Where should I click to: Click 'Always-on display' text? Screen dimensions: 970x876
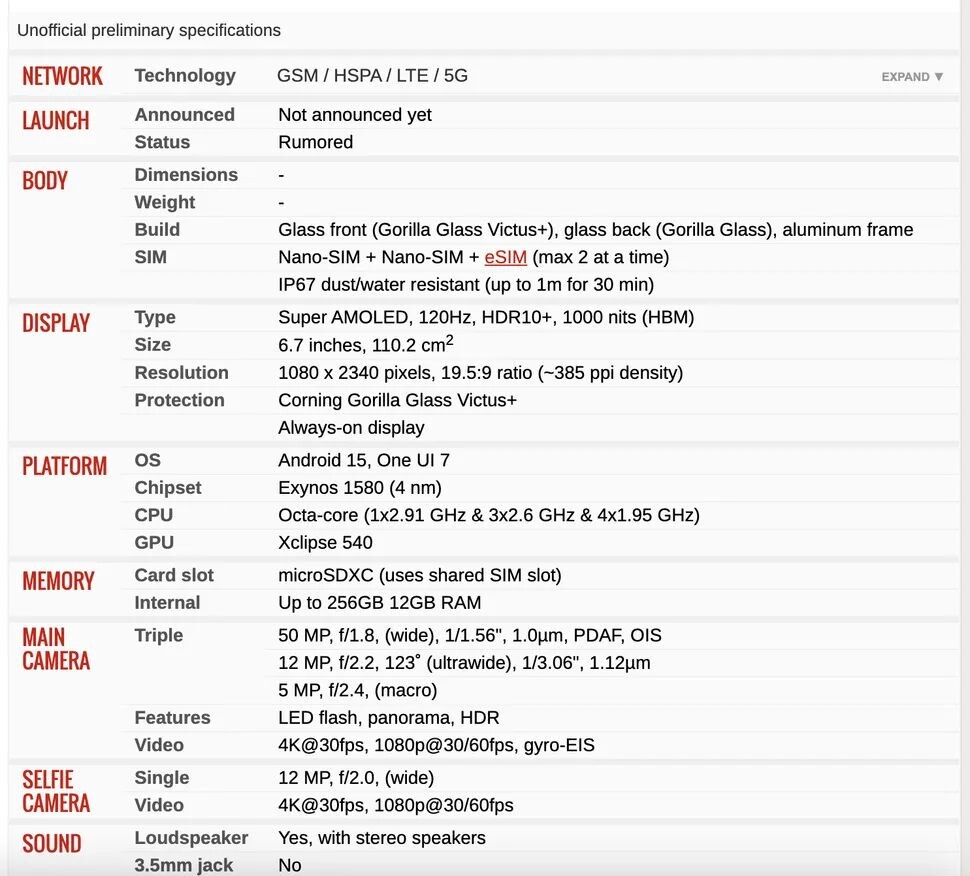tap(351, 428)
